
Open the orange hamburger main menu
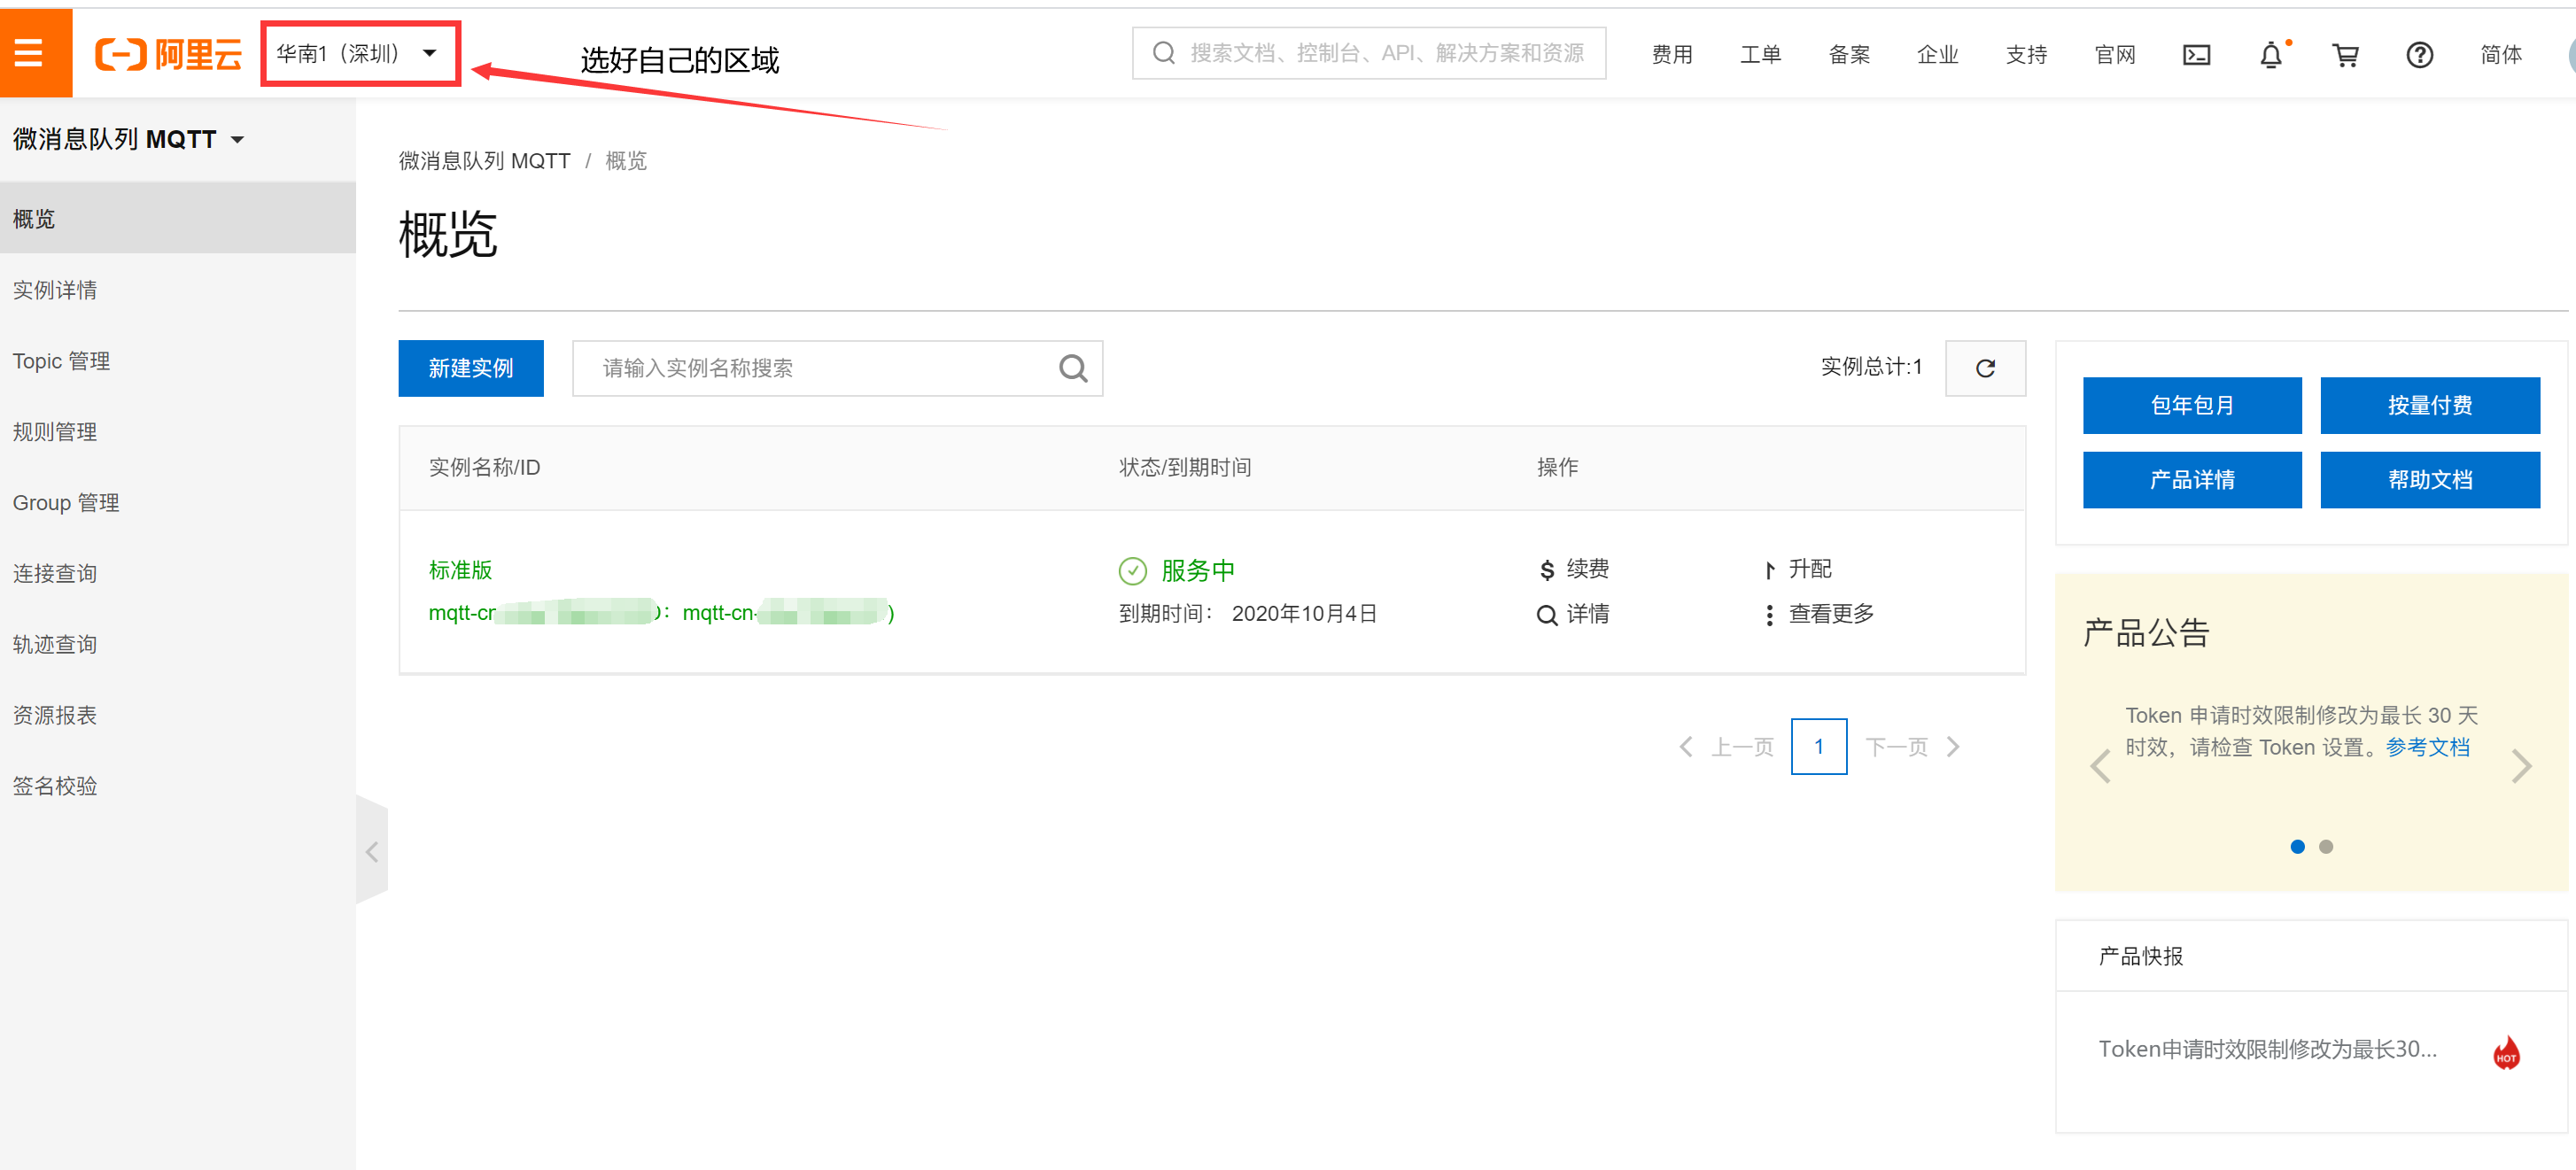(30, 53)
